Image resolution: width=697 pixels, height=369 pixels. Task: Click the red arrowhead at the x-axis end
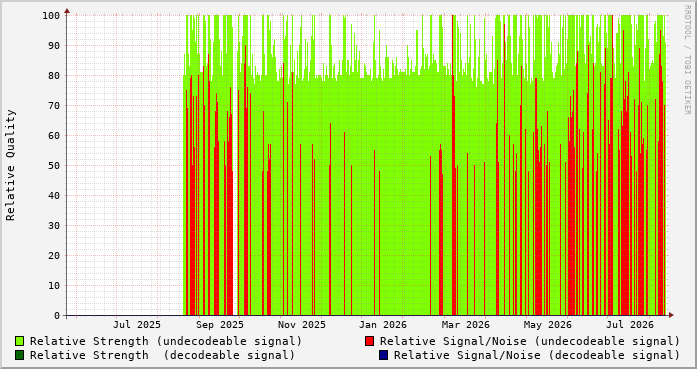671,315
